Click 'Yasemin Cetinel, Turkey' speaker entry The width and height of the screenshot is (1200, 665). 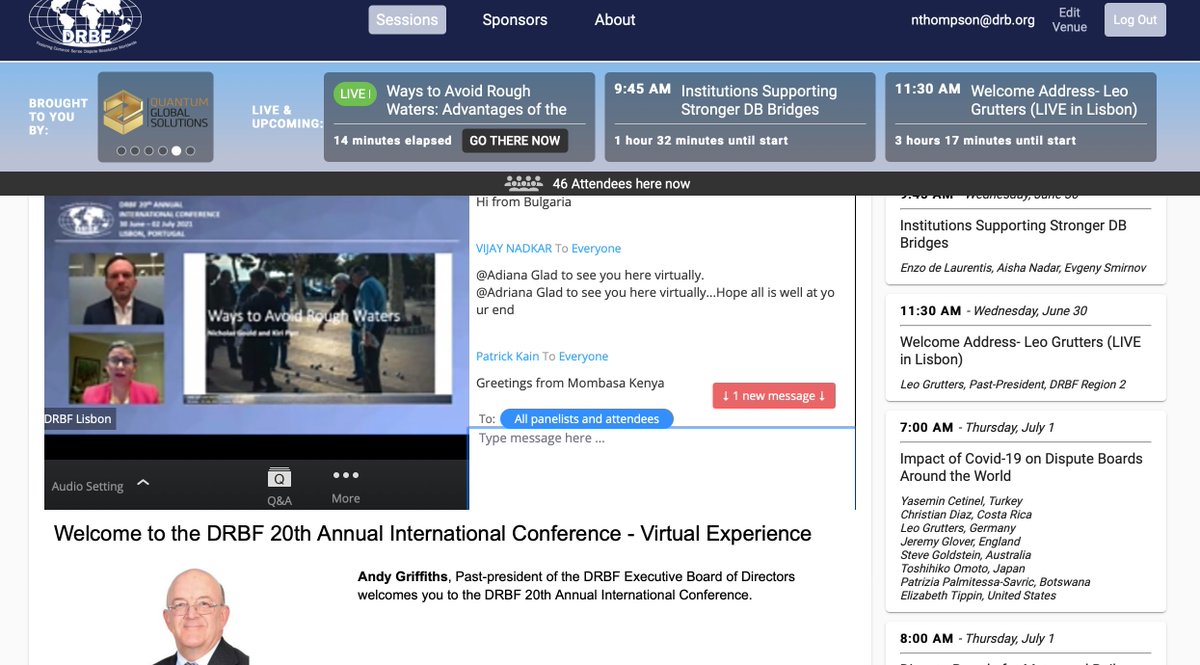coord(961,501)
